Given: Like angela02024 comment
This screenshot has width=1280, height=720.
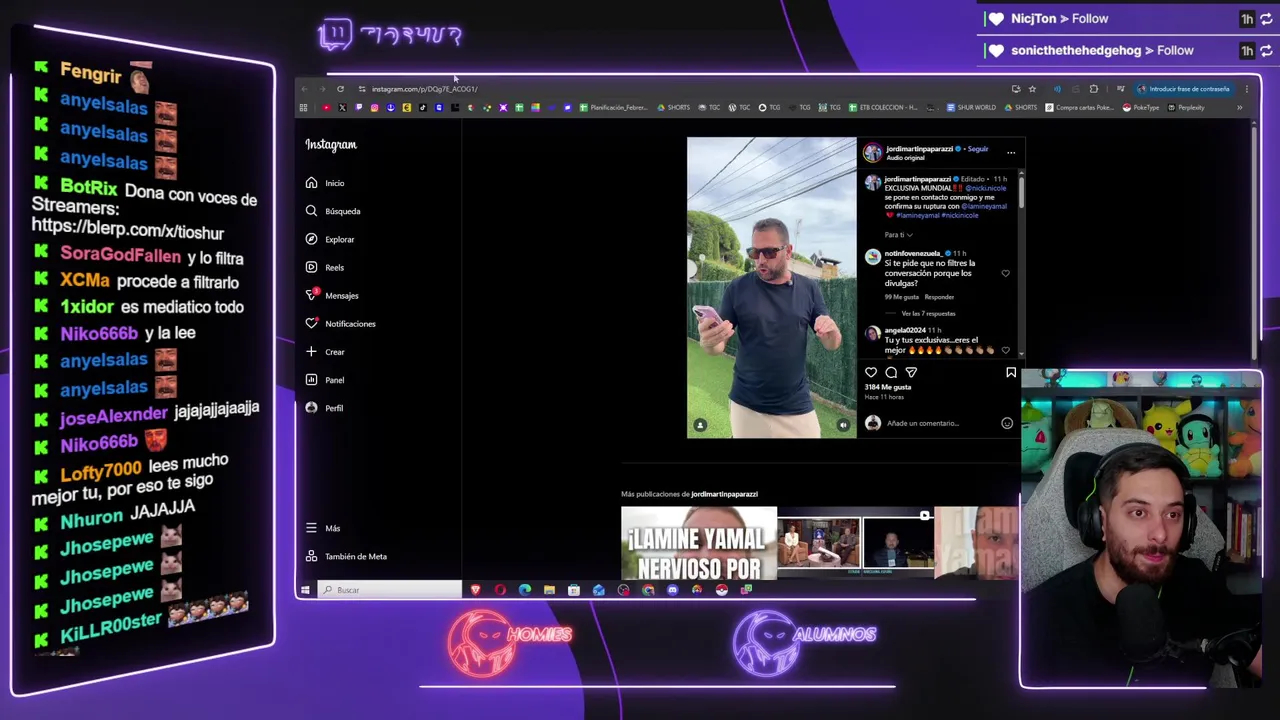Looking at the screenshot, I should (1005, 349).
